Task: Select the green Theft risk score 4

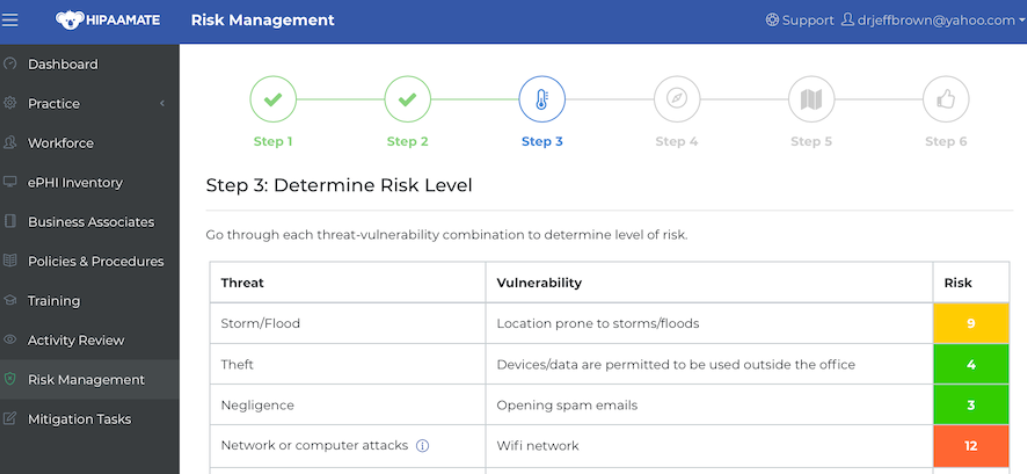Action: [971, 364]
